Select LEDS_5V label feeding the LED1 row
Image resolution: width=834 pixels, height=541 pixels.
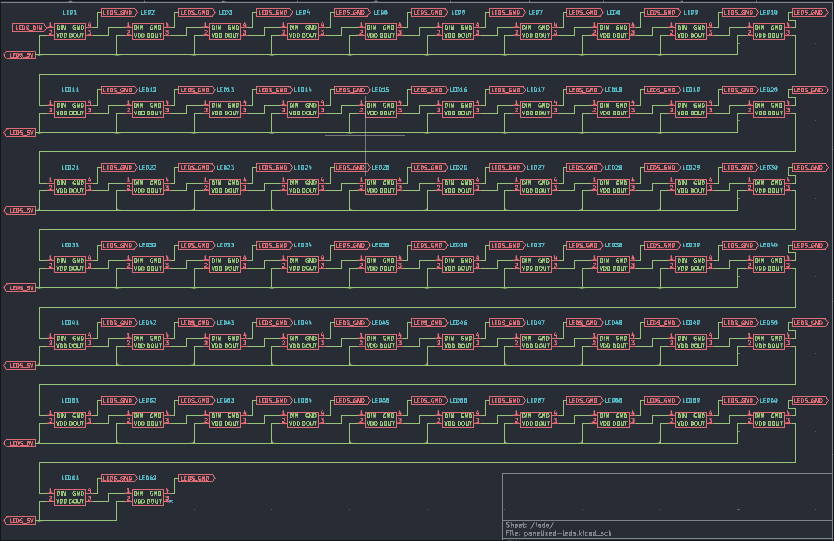pyautogui.click(x=20, y=55)
